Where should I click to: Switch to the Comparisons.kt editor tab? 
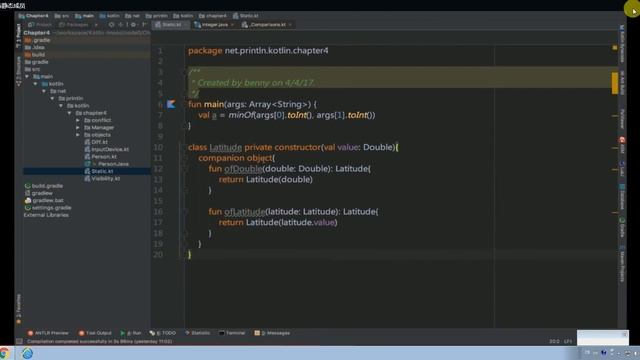(267, 25)
